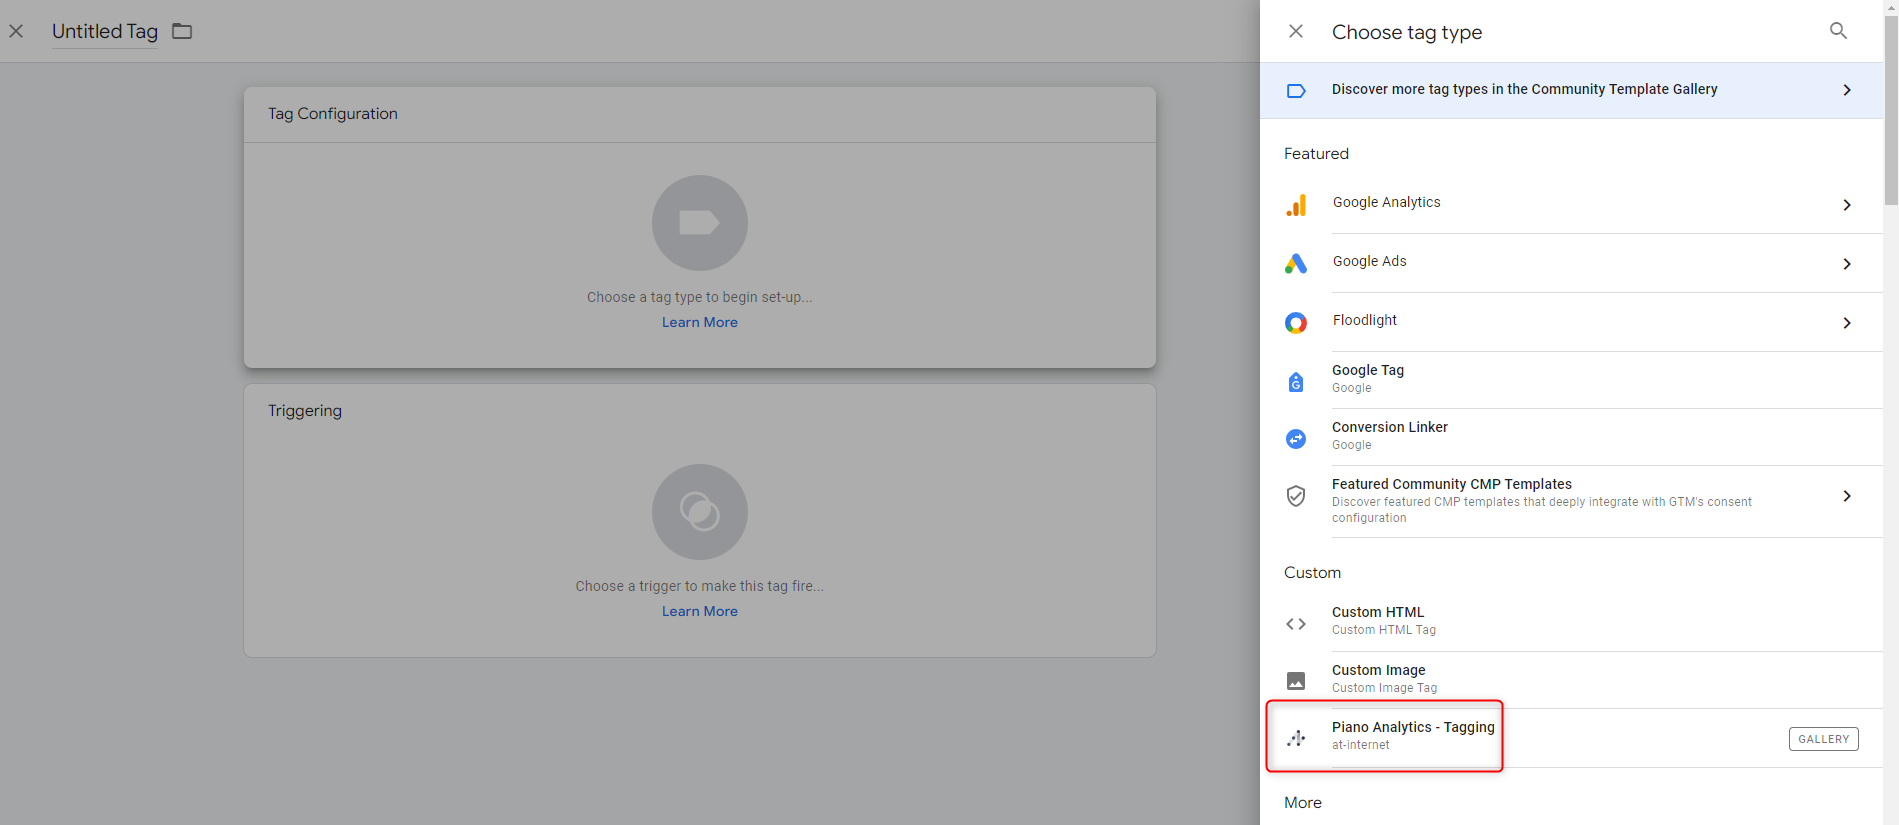
Task: Open Learn More link under Tag Configuration
Action: pyautogui.click(x=699, y=322)
